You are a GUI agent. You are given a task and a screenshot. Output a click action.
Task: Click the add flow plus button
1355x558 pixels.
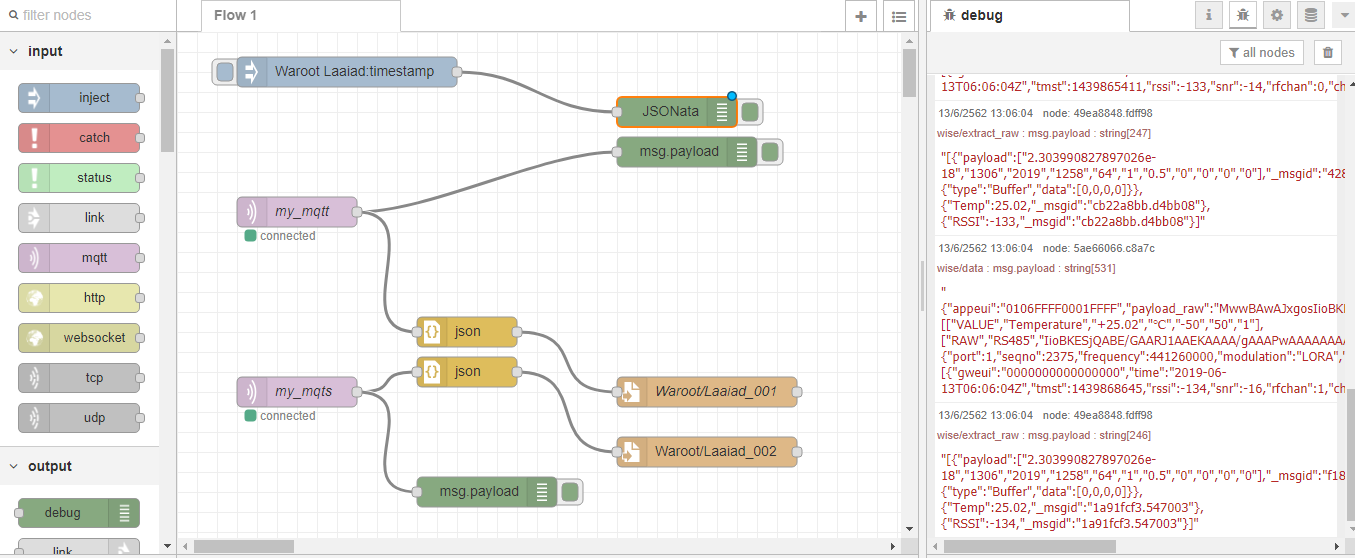[x=861, y=16]
